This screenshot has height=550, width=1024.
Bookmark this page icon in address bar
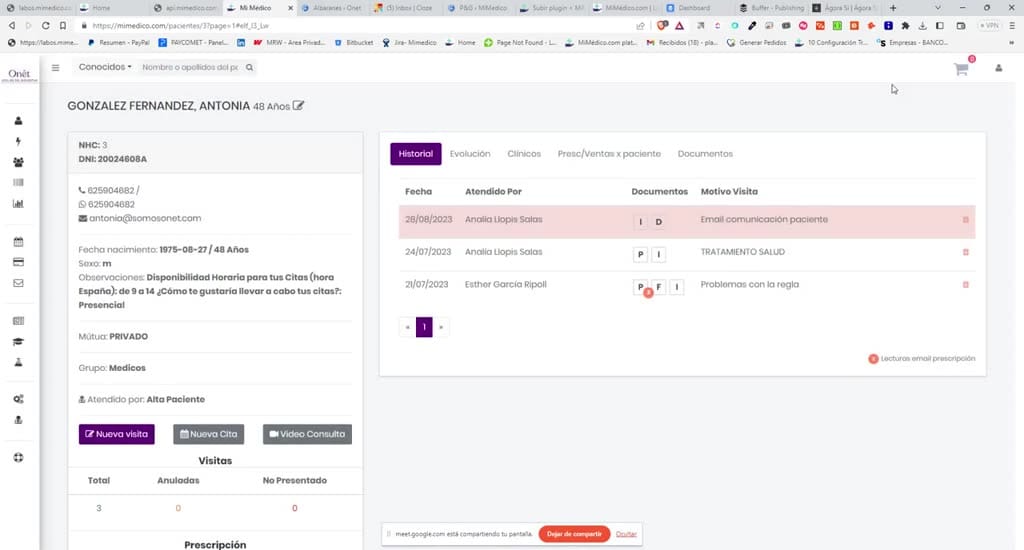(x=63, y=25)
